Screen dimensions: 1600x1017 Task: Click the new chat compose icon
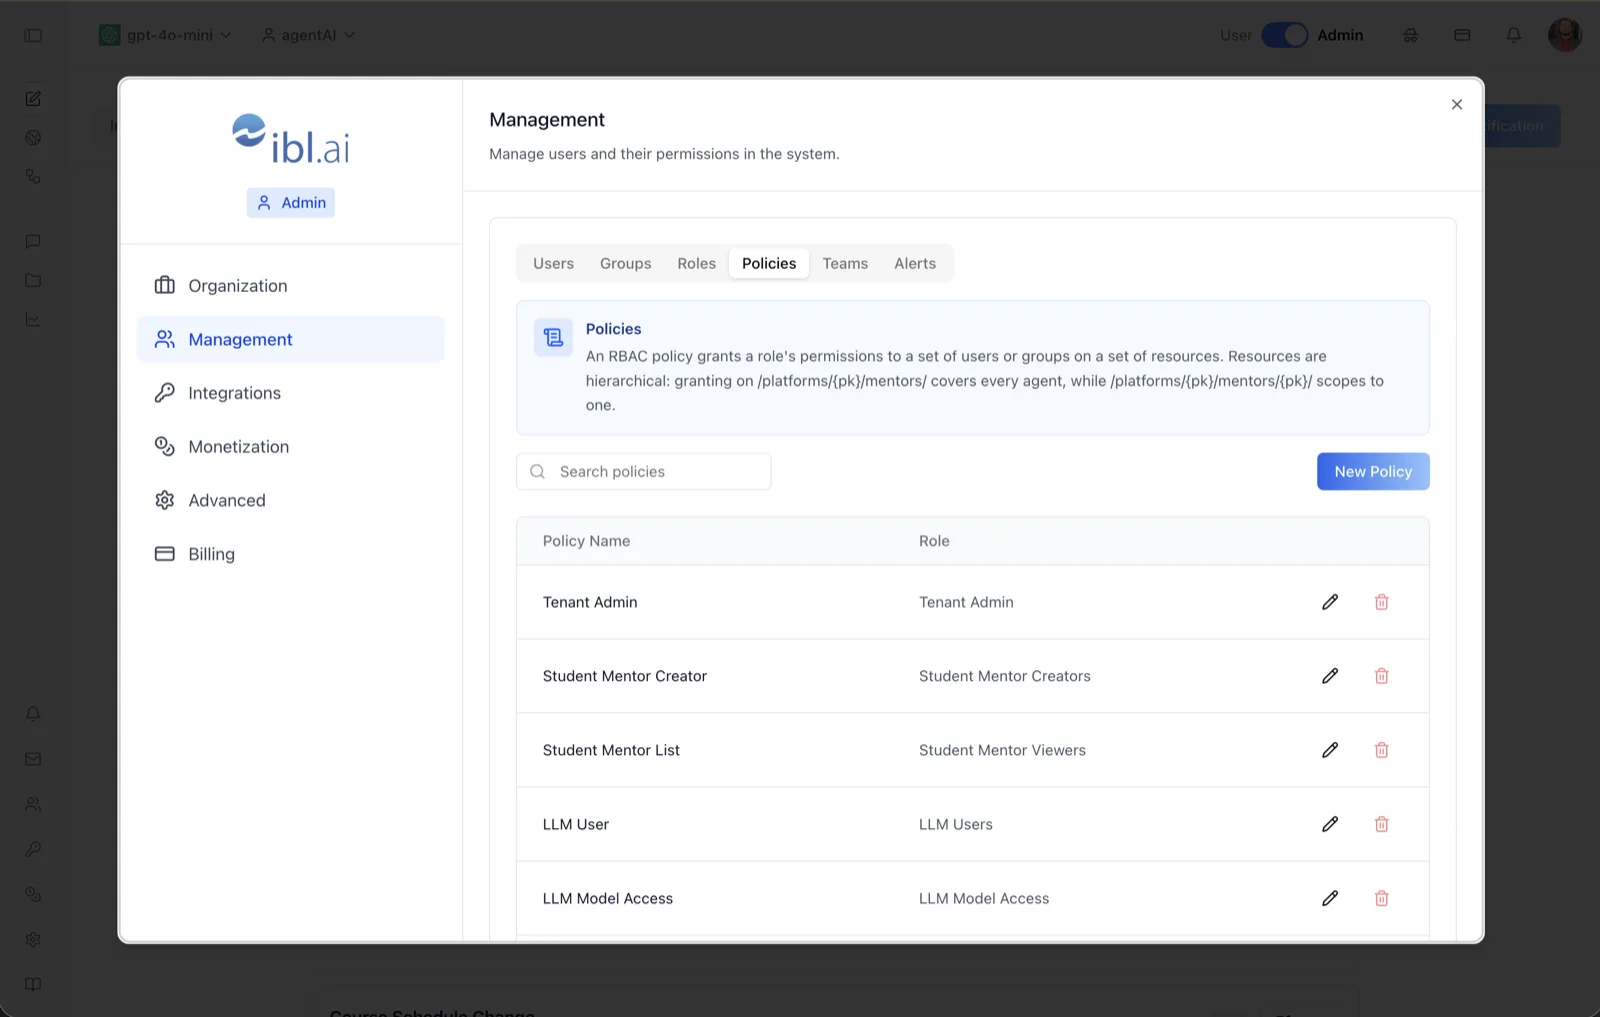pos(33,98)
